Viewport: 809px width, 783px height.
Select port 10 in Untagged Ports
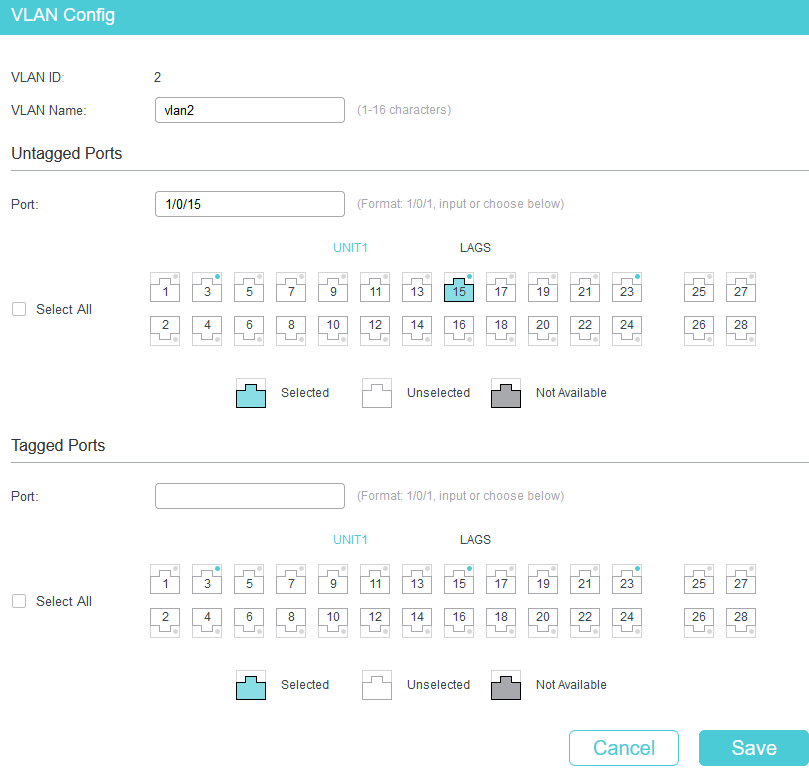[x=333, y=331]
